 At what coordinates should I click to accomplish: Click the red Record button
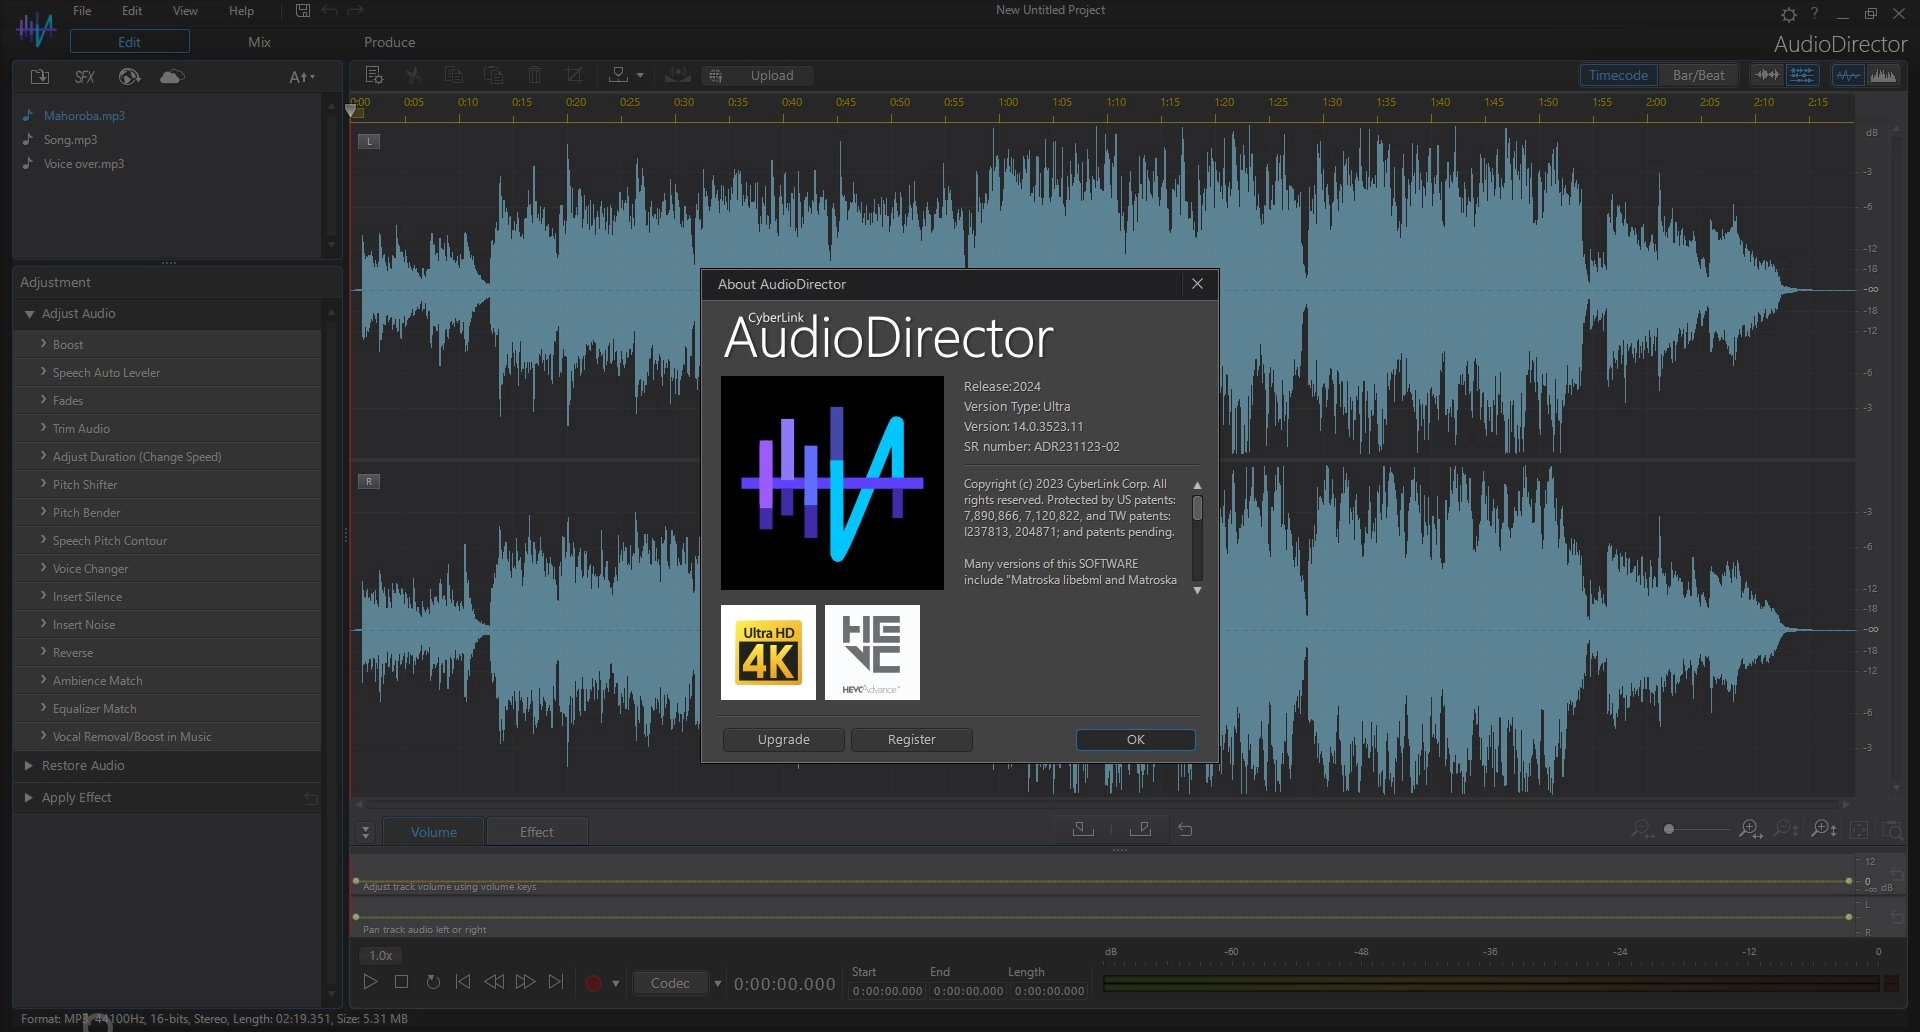[593, 983]
